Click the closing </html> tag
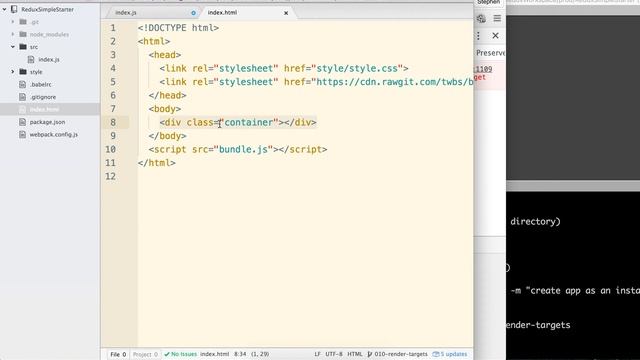 tap(157, 163)
